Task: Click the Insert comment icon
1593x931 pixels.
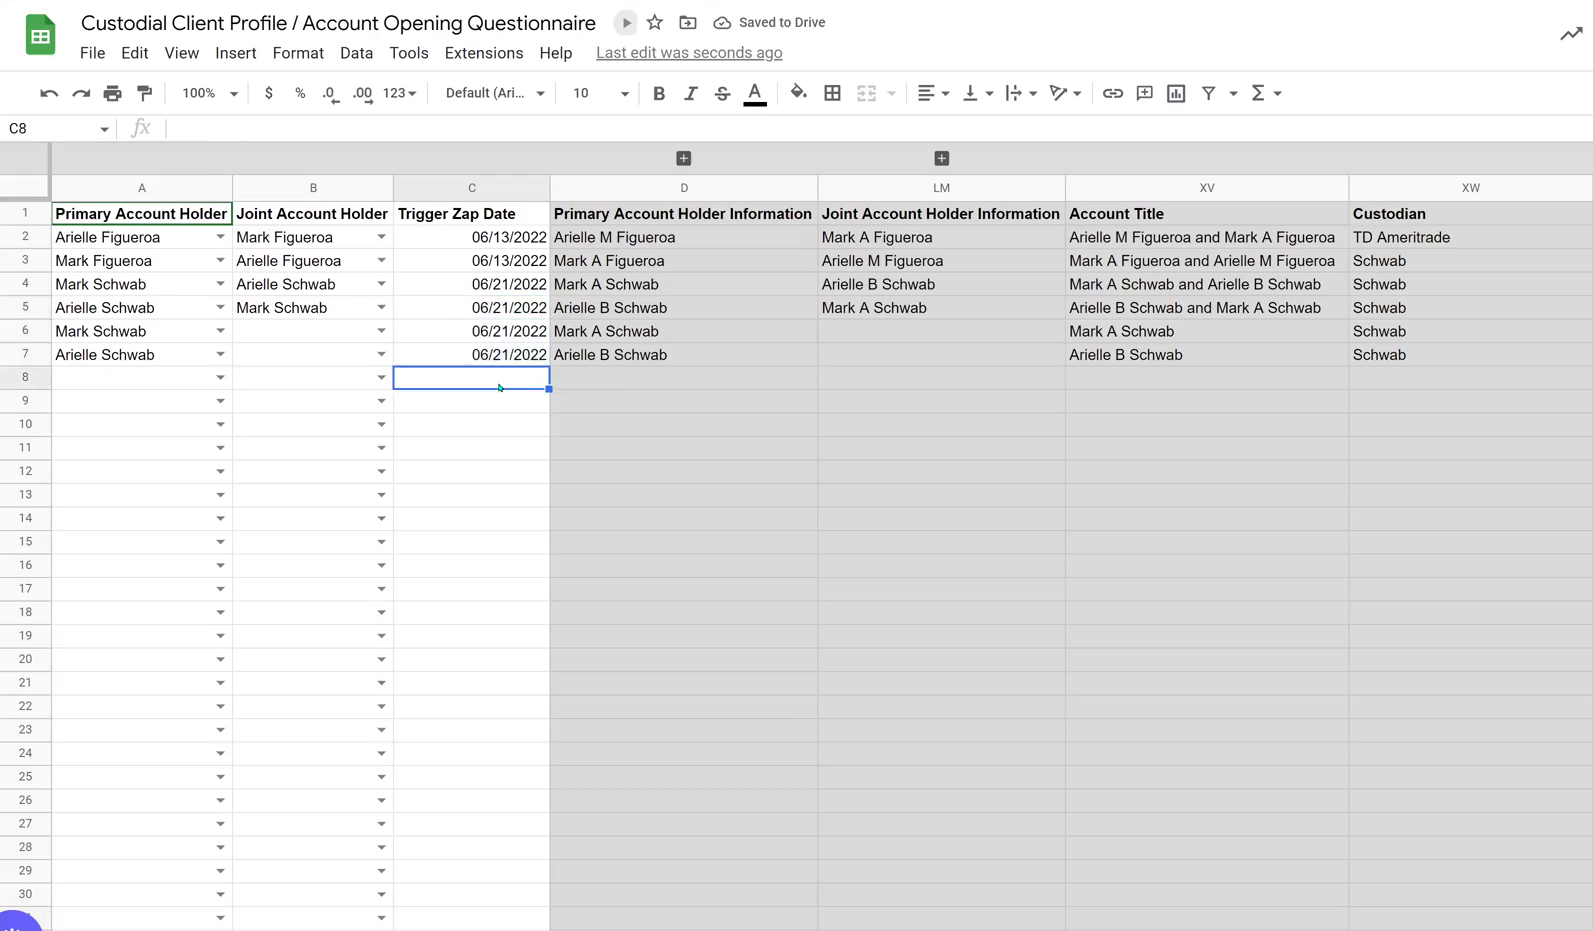Action: pyautogui.click(x=1144, y=93)
